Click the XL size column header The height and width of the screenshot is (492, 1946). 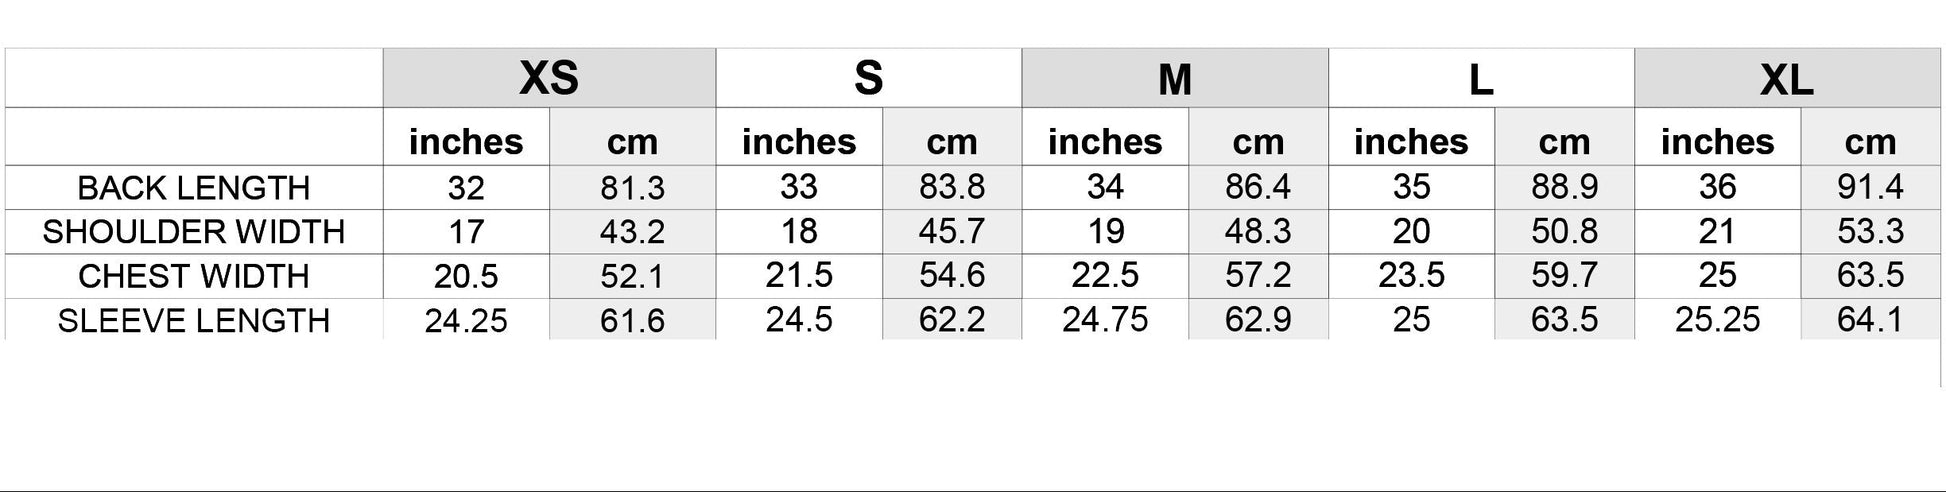tap(1786, 79)
